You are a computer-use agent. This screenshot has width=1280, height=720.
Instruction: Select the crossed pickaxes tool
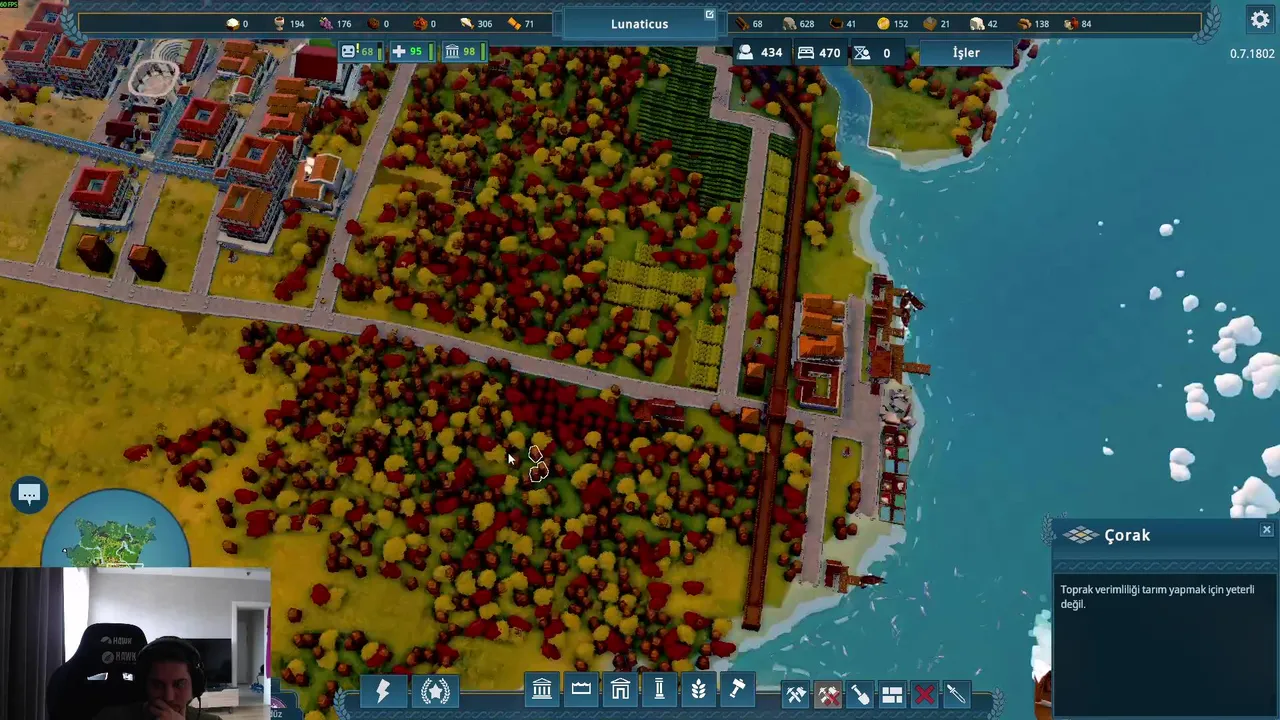point(796,694)
